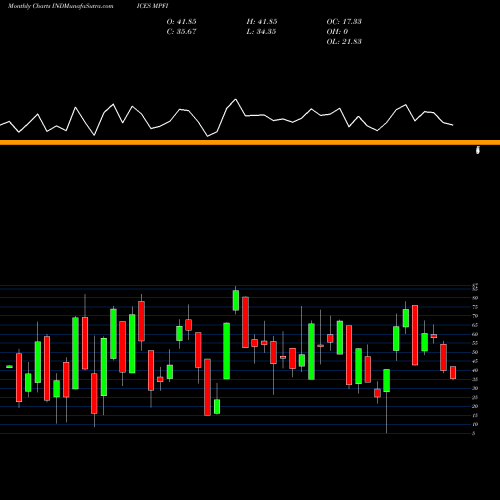Click the close value 'C: 35.67'

(181, 32)
